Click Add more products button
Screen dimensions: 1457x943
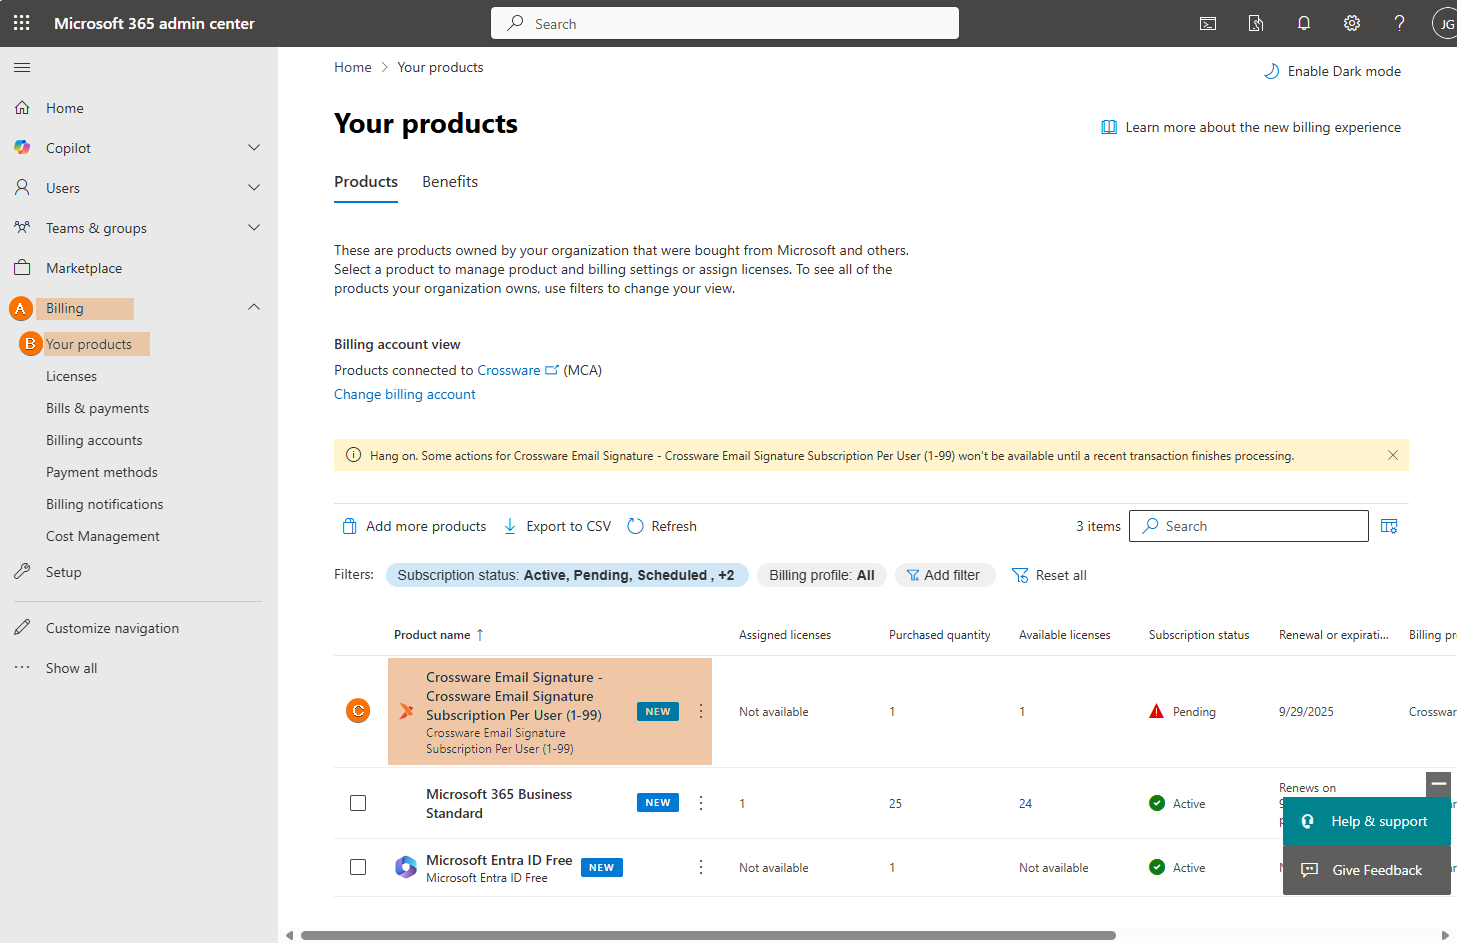point(414,526)
